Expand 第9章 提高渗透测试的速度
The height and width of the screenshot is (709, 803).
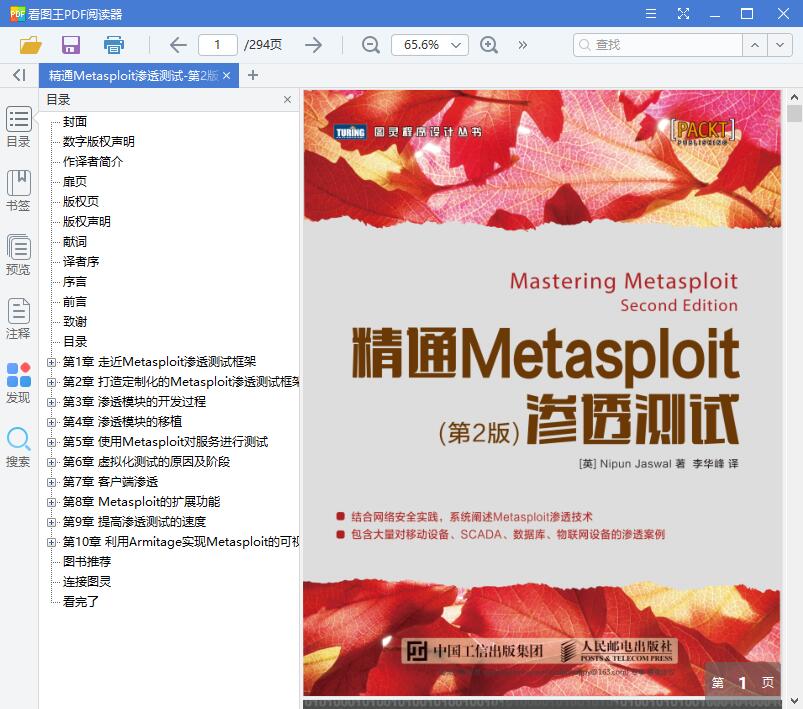point(51,522)
